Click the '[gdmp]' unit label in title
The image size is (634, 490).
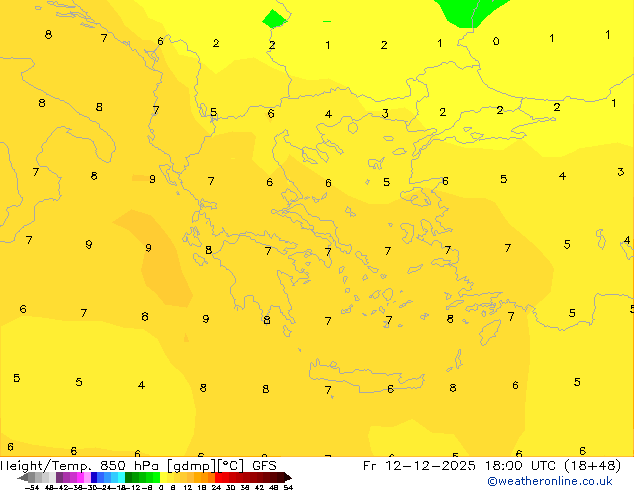pos(192,466)
